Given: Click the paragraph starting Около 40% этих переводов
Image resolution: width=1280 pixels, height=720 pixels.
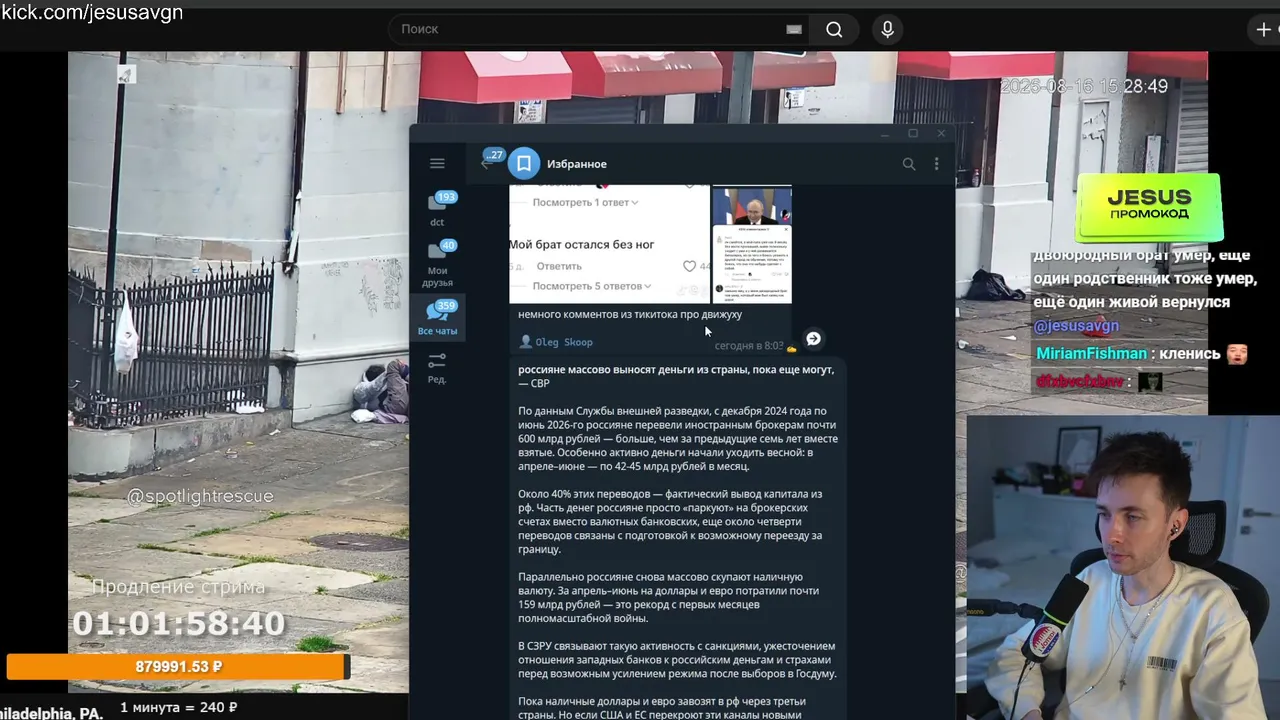Looking at the screenshot, I should point(670,522).
